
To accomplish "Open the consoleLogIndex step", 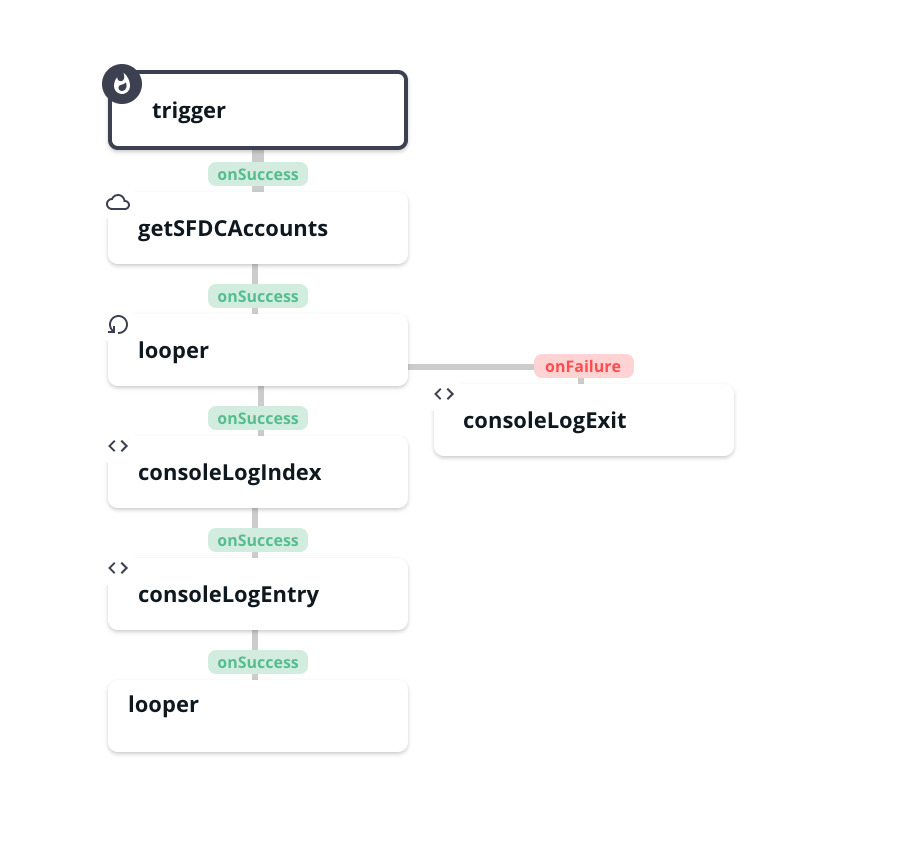I will click(x=258, y=472).
